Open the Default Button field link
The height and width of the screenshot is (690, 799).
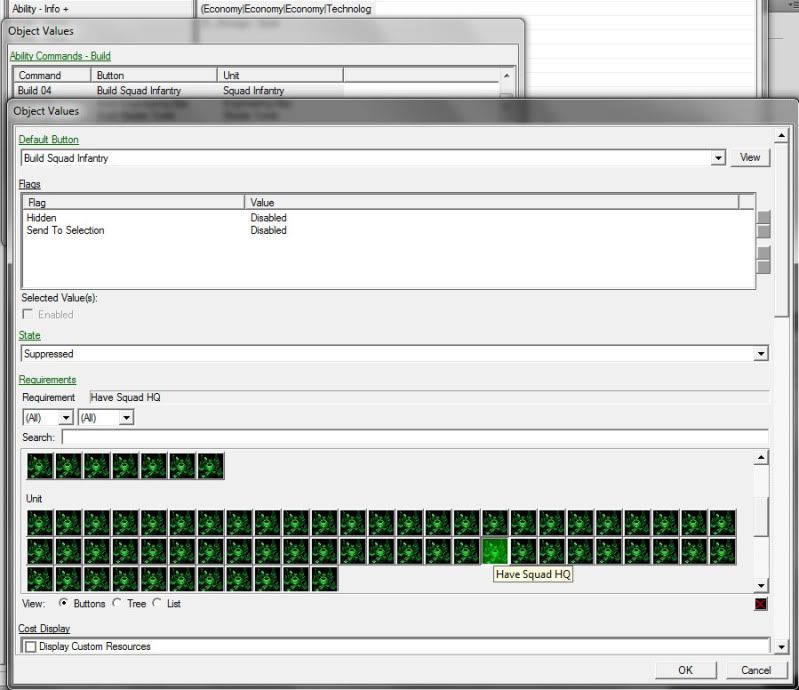(x=48, y=140)
